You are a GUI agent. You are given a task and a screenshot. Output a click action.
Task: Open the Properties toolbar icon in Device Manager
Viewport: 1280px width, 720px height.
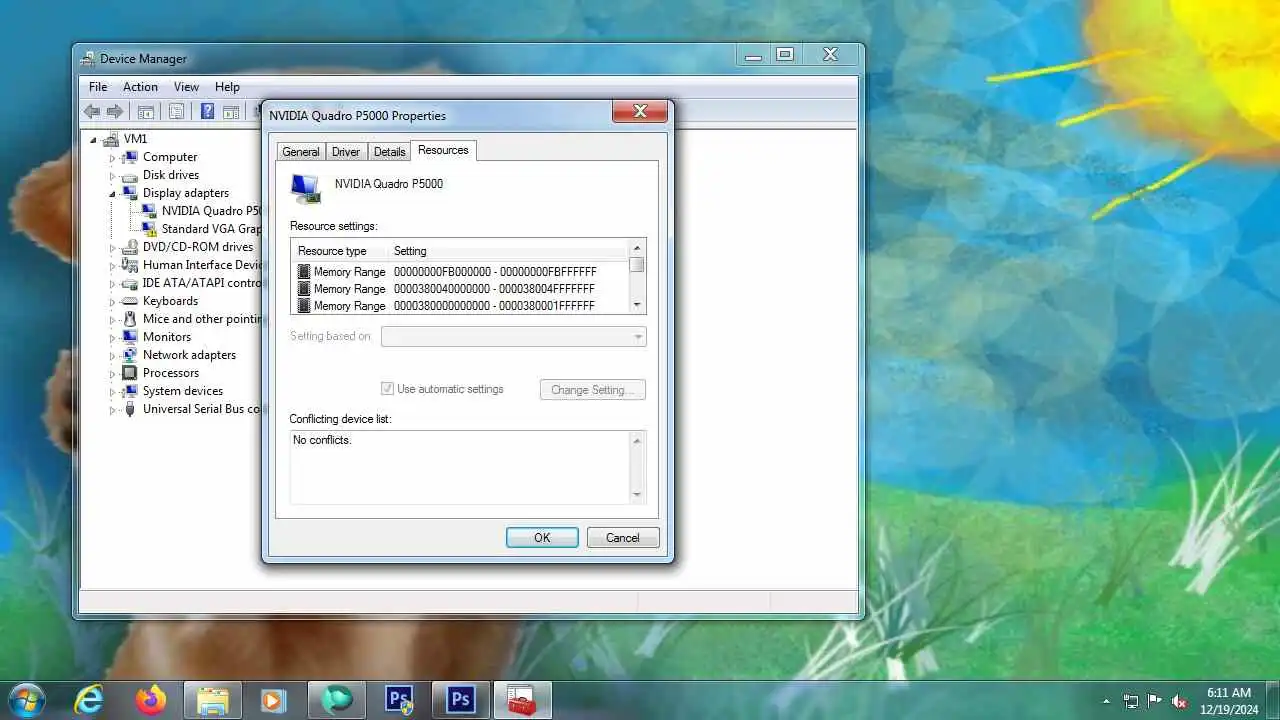(176, 112)
